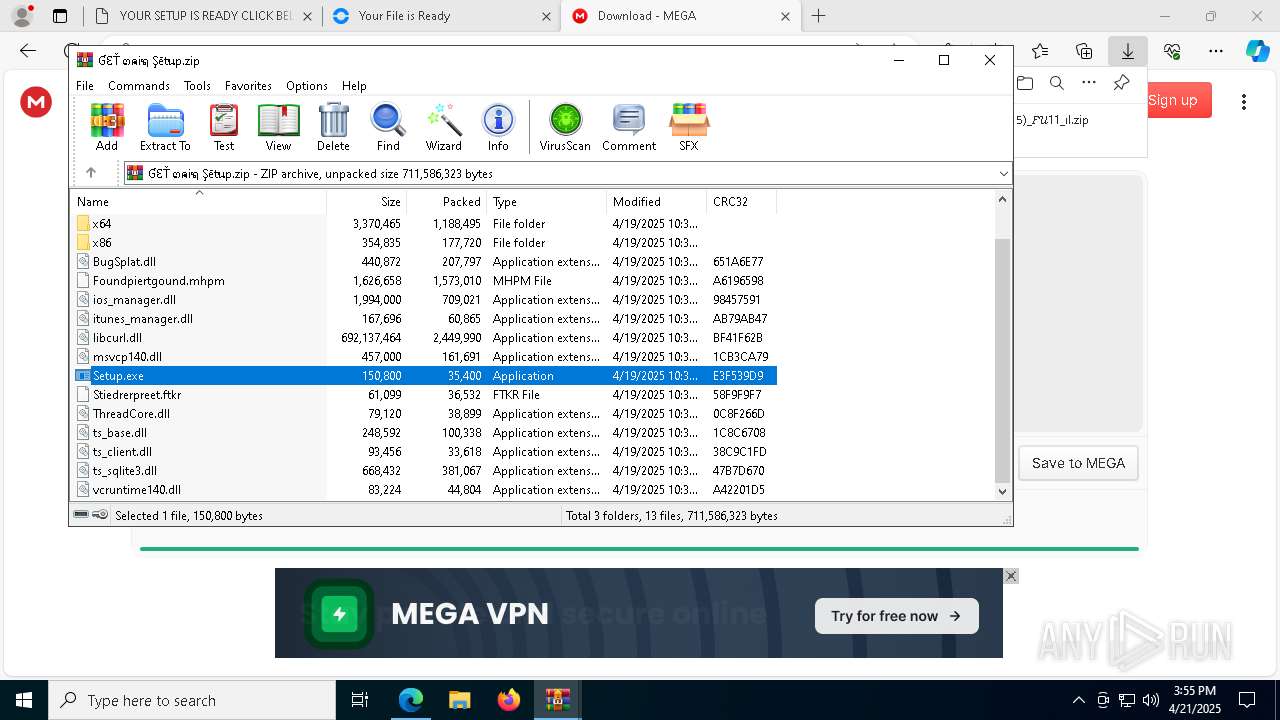Go back in Edge browser
The width and height of the screenshot is (1280, 720).
tap(28, 51)
